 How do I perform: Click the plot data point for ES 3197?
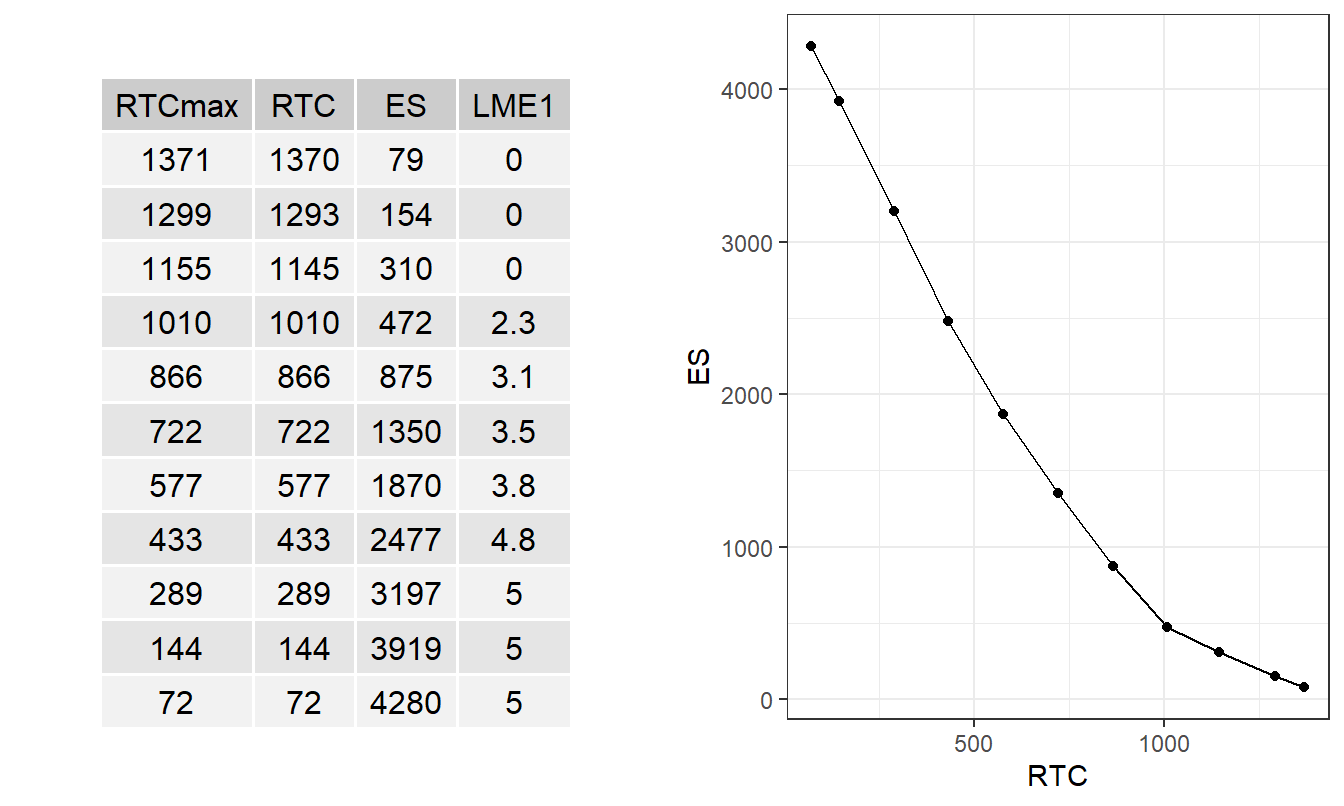tap(894, 211)
